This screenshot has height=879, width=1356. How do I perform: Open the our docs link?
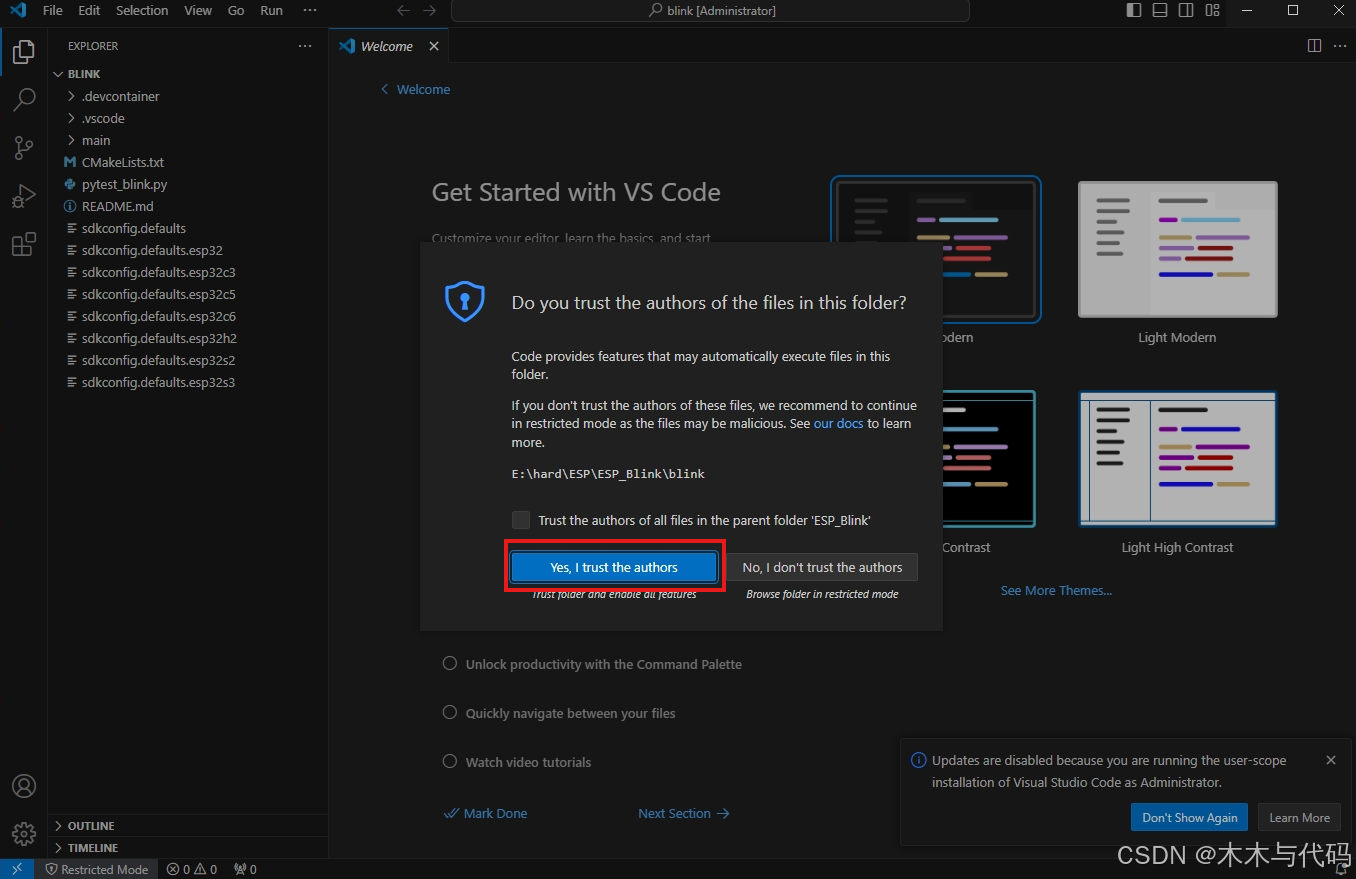pos(838,424)
